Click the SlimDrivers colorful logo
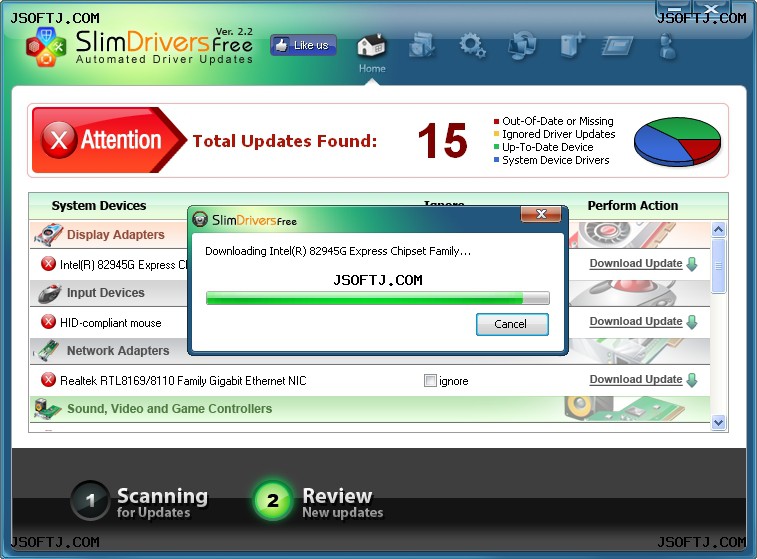This screenshot has width=757, height=559. 46,46
